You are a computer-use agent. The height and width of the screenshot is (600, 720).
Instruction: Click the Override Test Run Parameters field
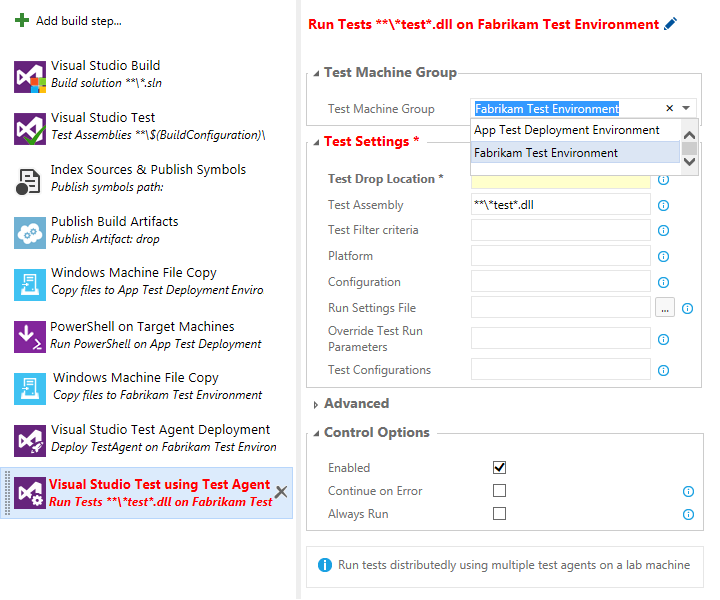pyautogui.click(x=561, y=338)
